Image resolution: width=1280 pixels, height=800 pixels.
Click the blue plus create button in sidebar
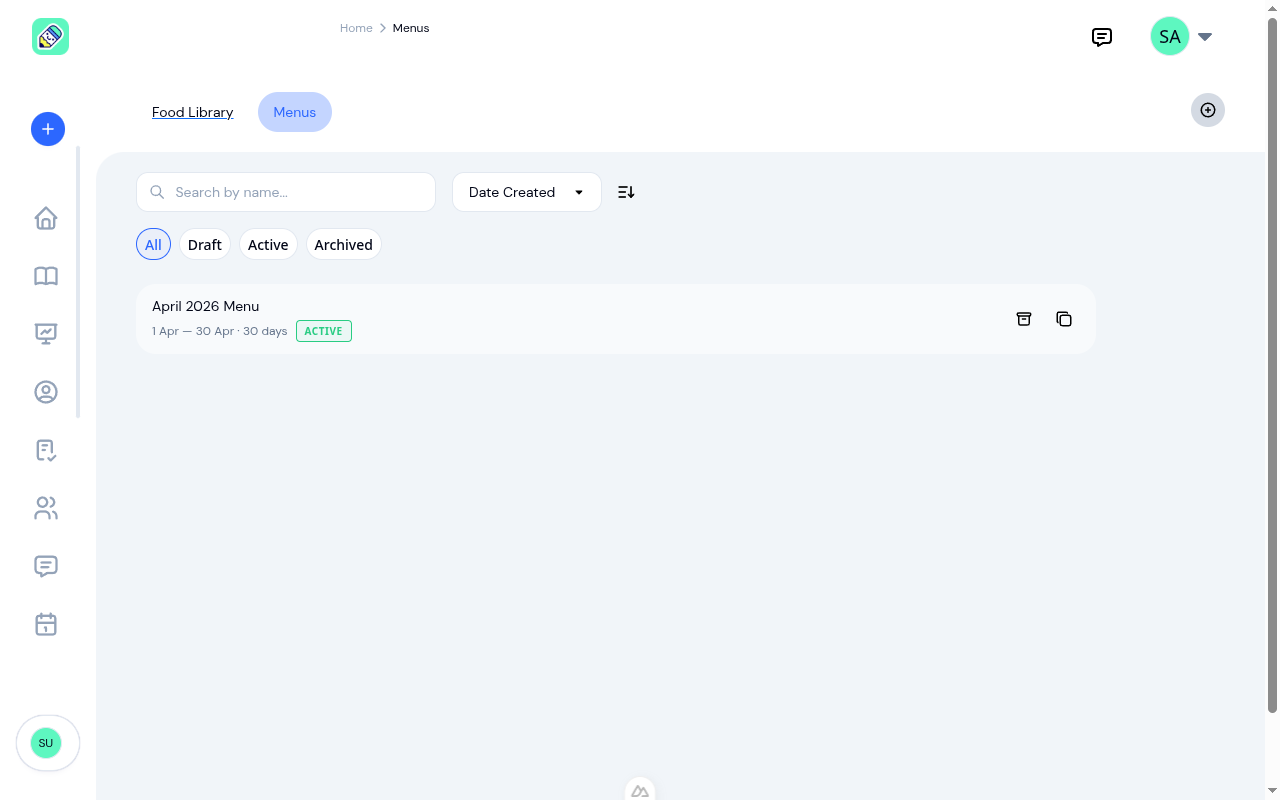(x=48, y=129)
